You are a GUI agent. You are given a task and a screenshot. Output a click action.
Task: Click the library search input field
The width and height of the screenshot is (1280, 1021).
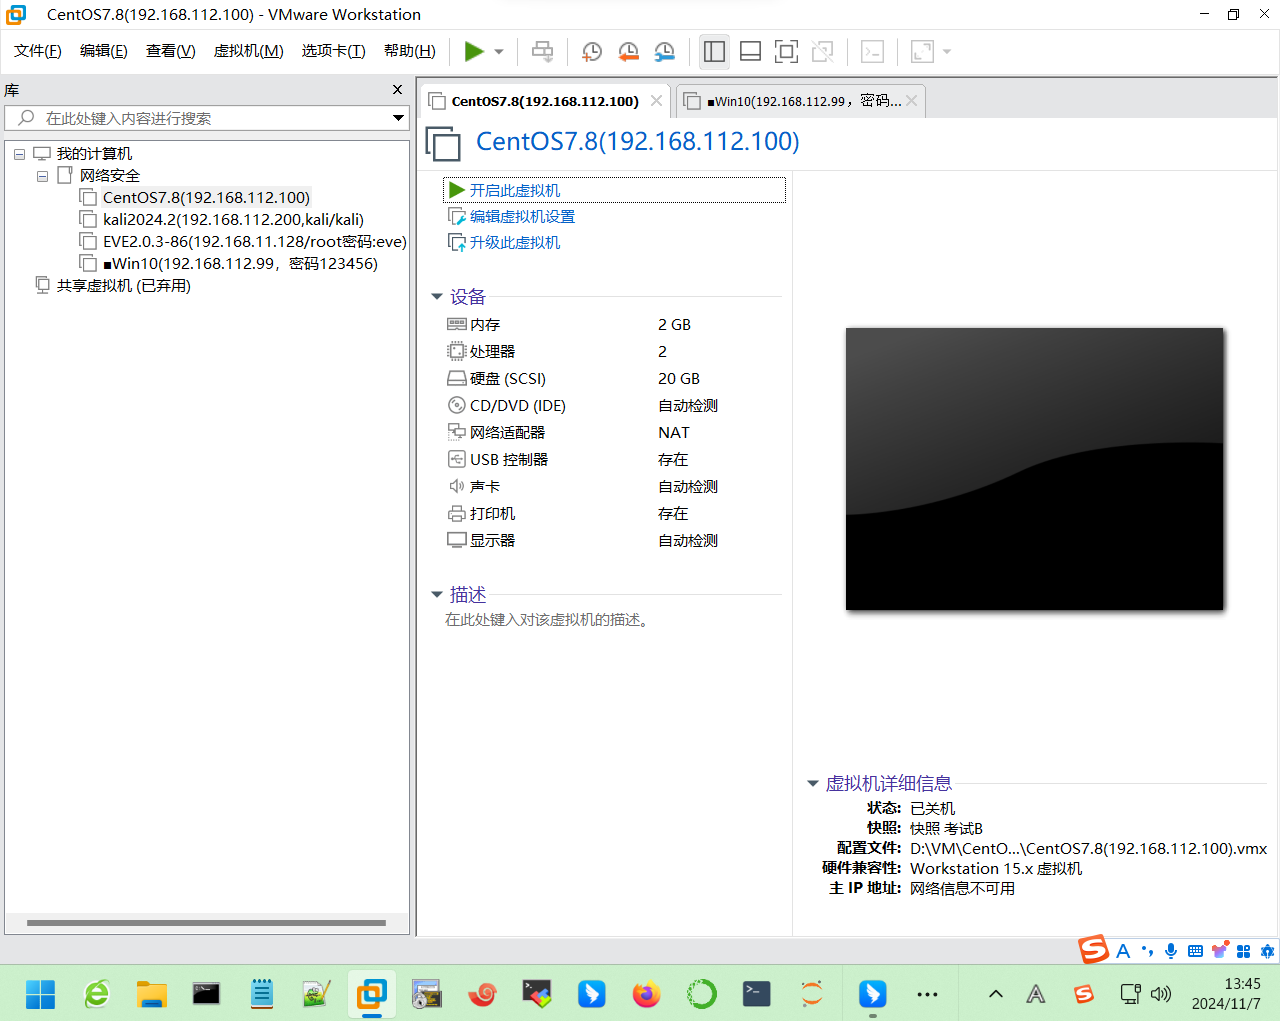[210, 118]
